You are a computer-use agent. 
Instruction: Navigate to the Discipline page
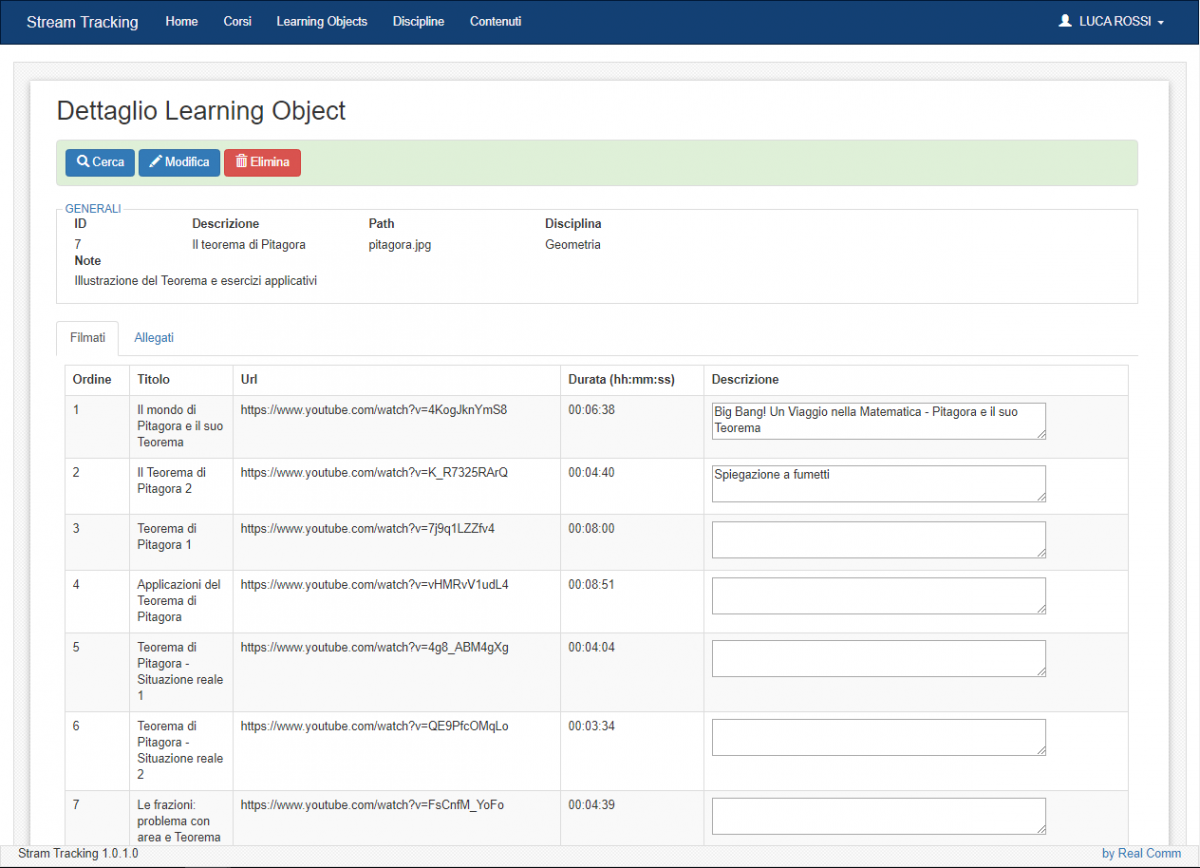point(418,22)
